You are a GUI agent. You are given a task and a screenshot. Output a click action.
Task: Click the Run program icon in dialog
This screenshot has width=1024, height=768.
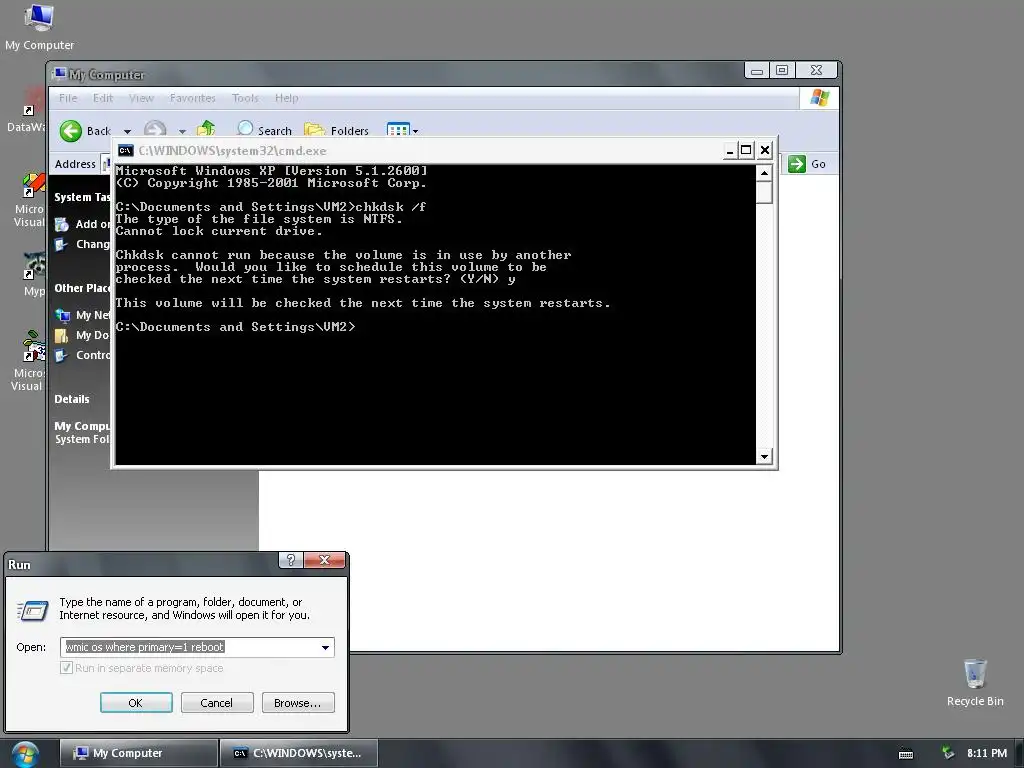tap(33, 611)
